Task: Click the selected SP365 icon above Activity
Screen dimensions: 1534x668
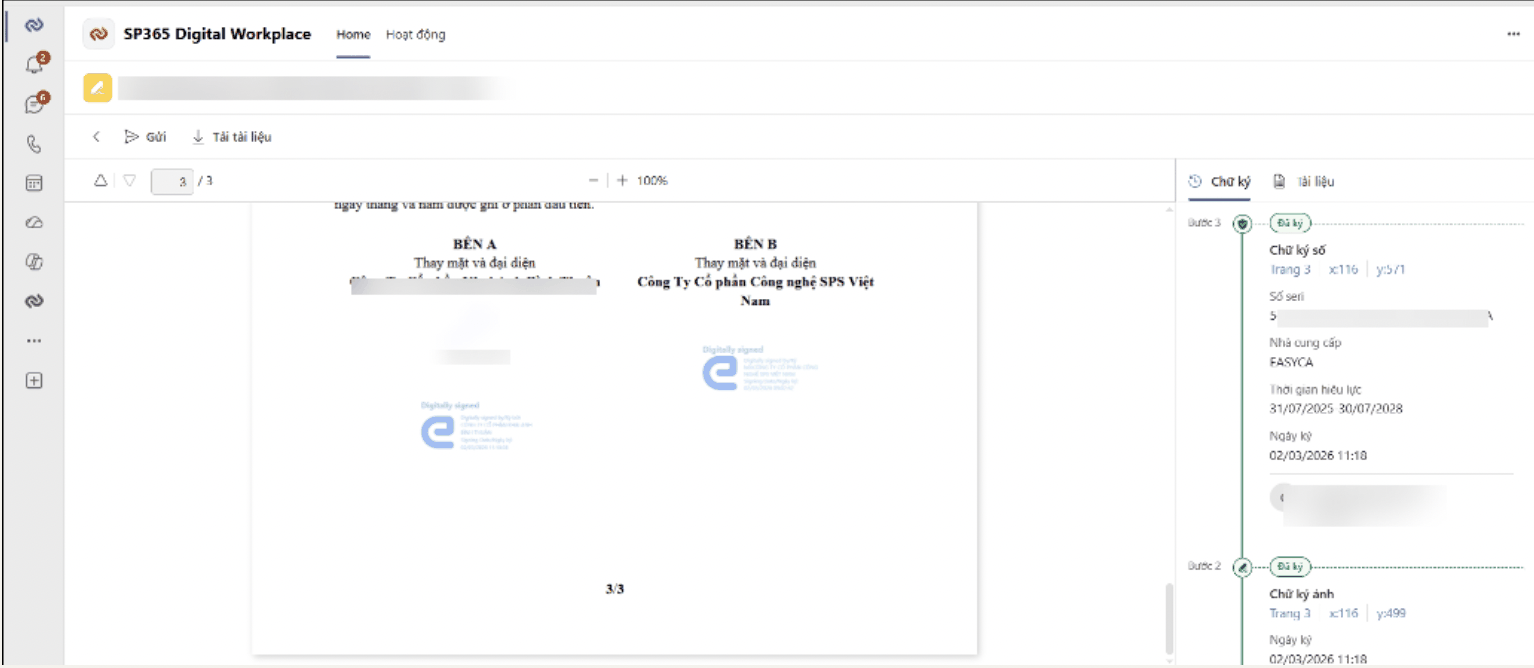Action: (x=34, y=26)
